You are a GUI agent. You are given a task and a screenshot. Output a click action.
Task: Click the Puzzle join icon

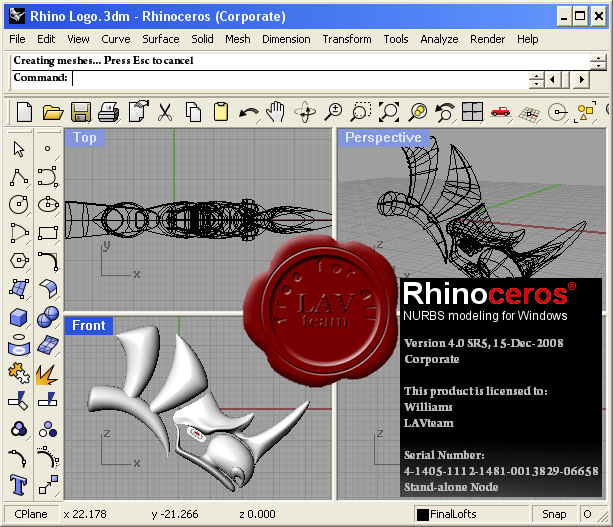19,373
